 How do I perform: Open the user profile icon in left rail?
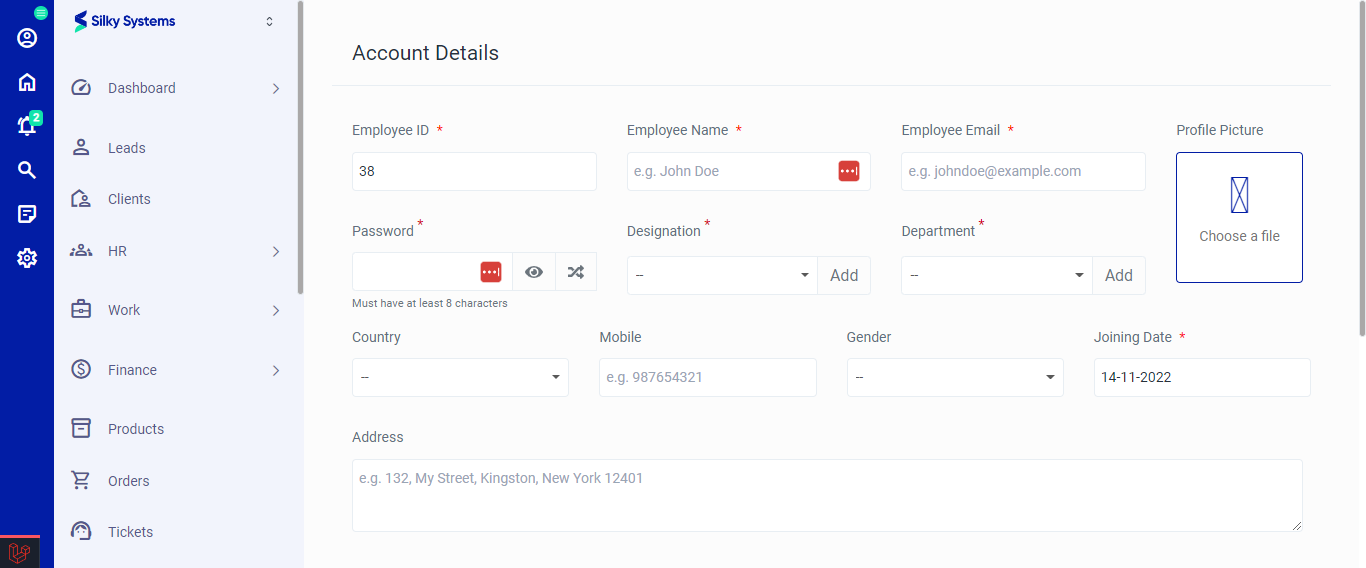coord(27,38)
